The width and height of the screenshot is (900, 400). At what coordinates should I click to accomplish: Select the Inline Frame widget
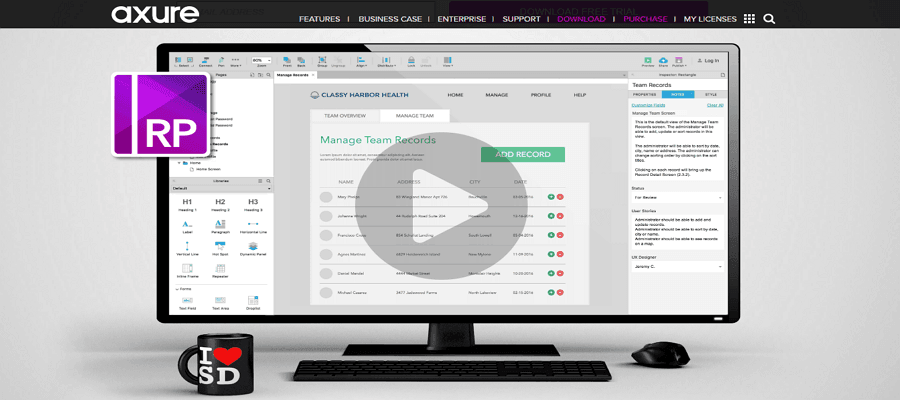click(187, 270)
